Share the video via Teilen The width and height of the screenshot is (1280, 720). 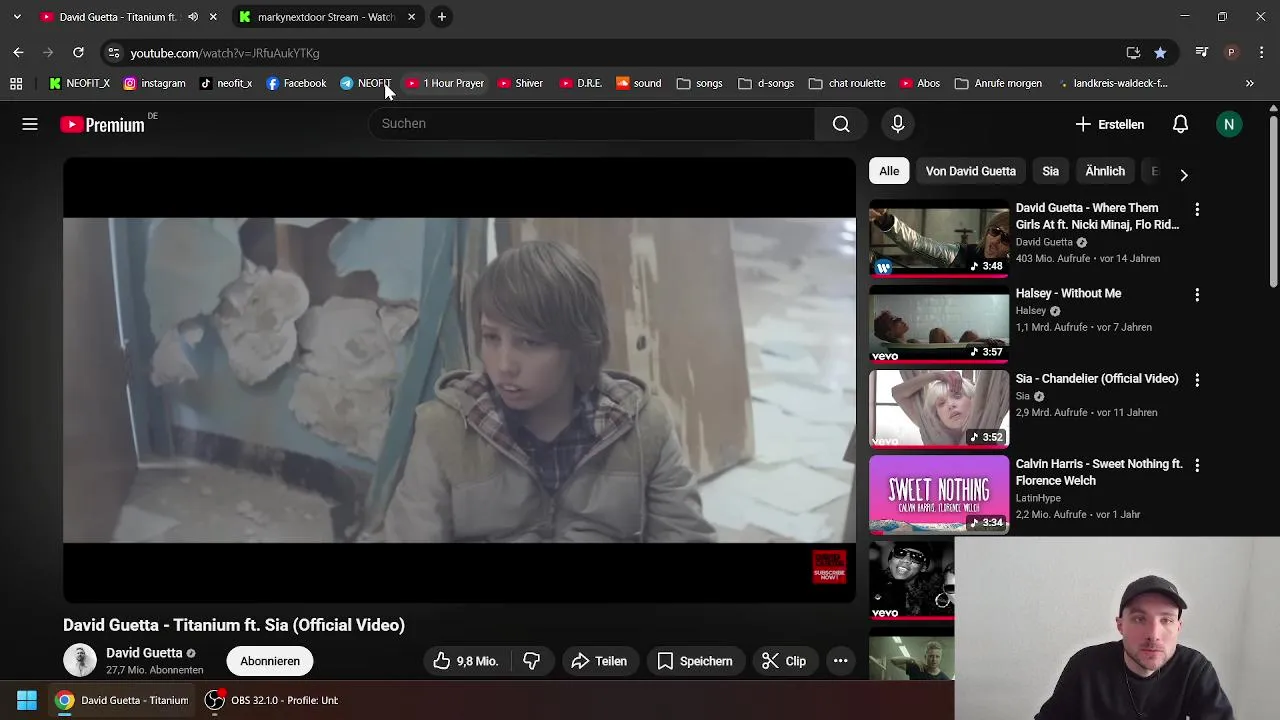coord(599,661)
